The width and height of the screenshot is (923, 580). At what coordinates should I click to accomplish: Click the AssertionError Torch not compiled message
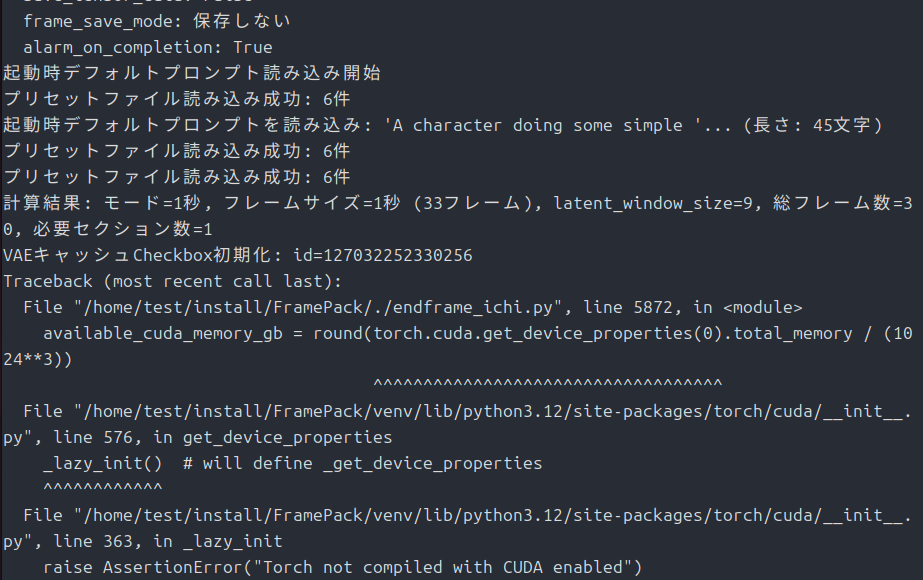[373, 567]
